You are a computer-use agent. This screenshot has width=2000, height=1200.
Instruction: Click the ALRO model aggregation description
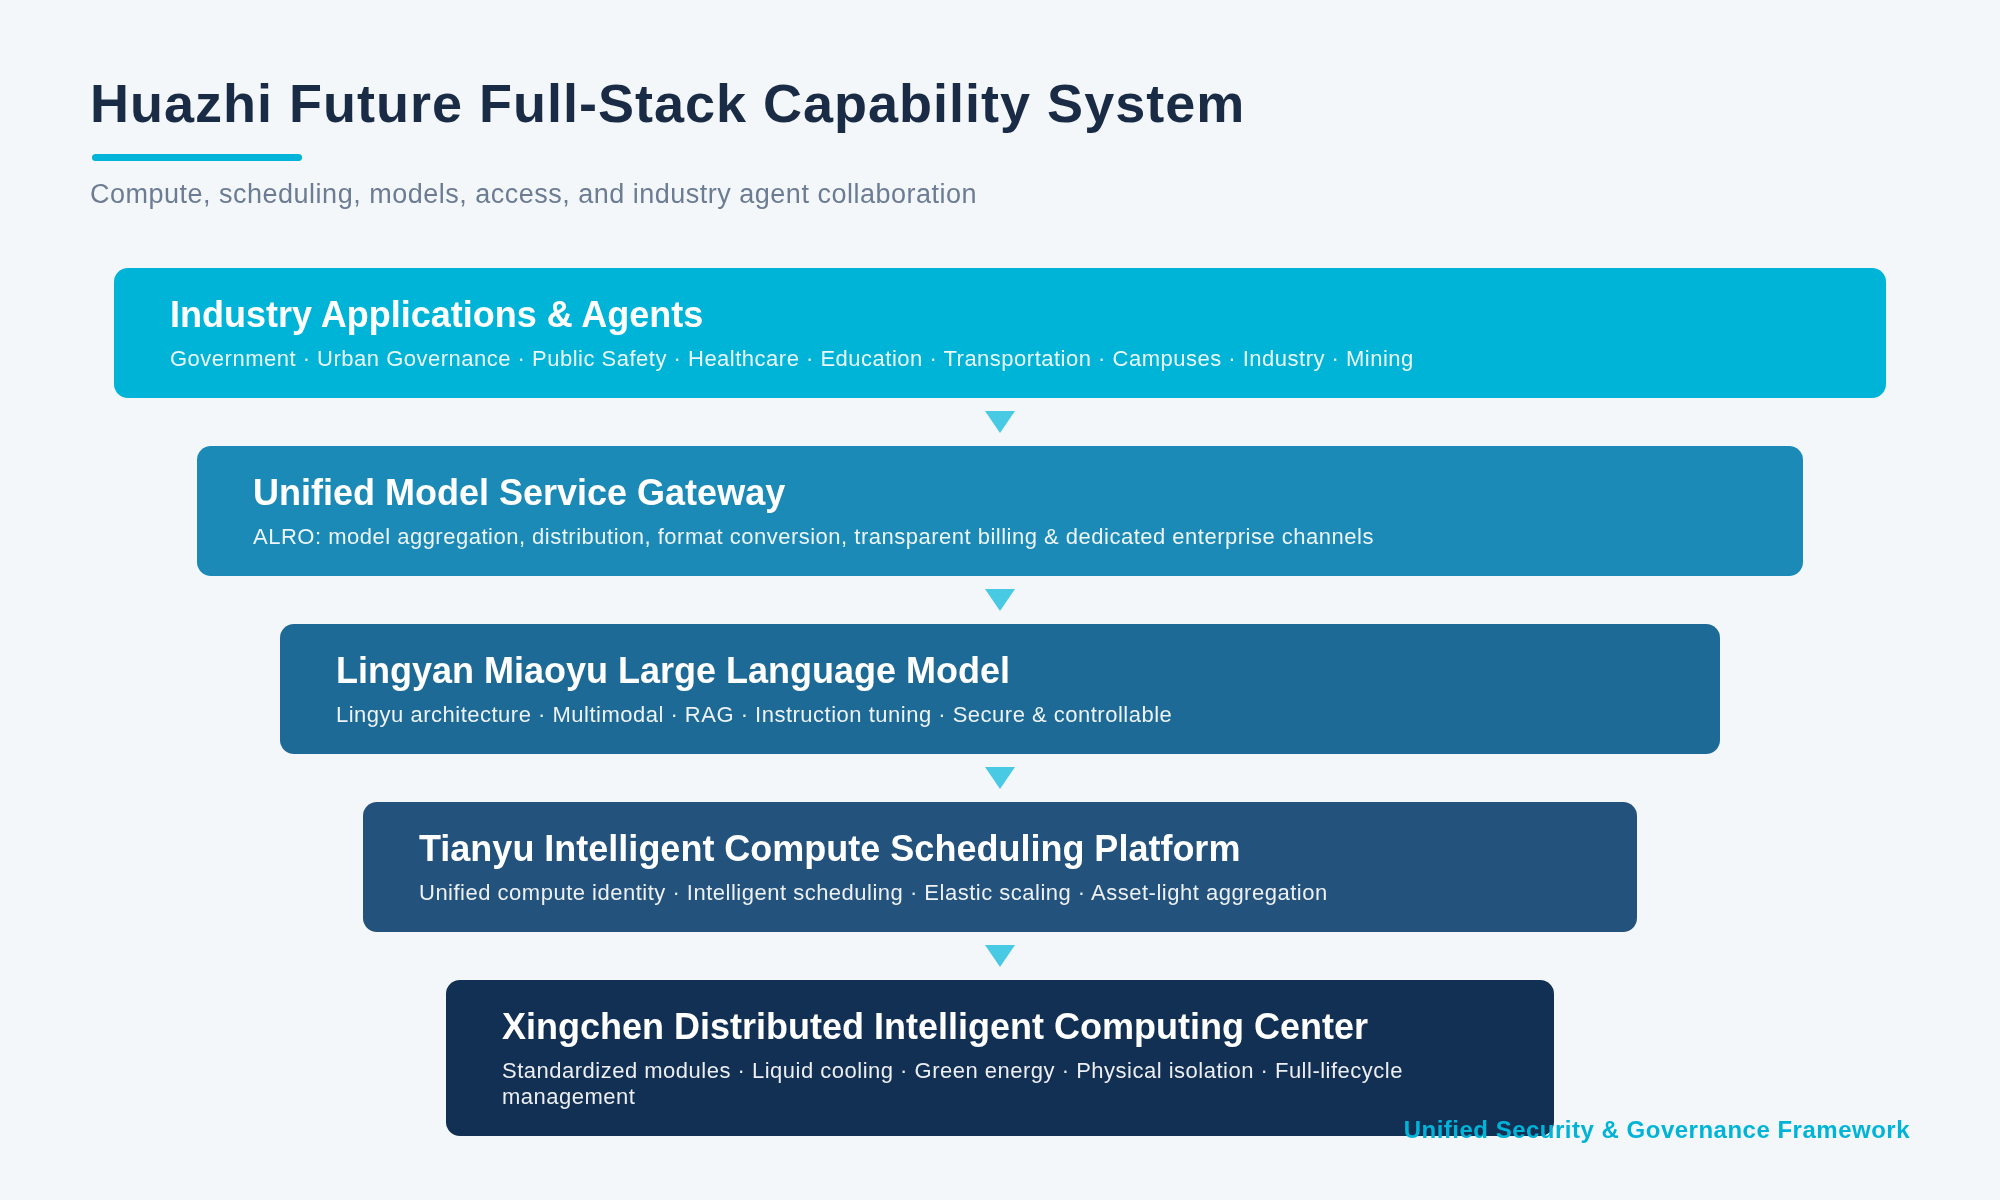coord(813,537)
